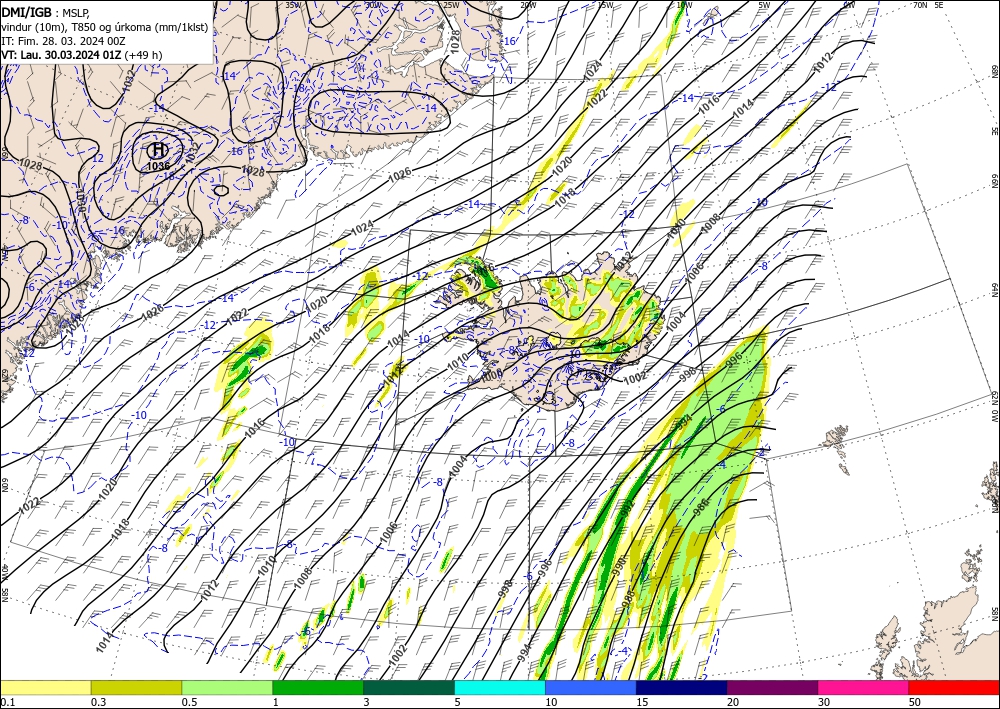Click the legend value 50
1000x709 pixels.
[915, 702]
